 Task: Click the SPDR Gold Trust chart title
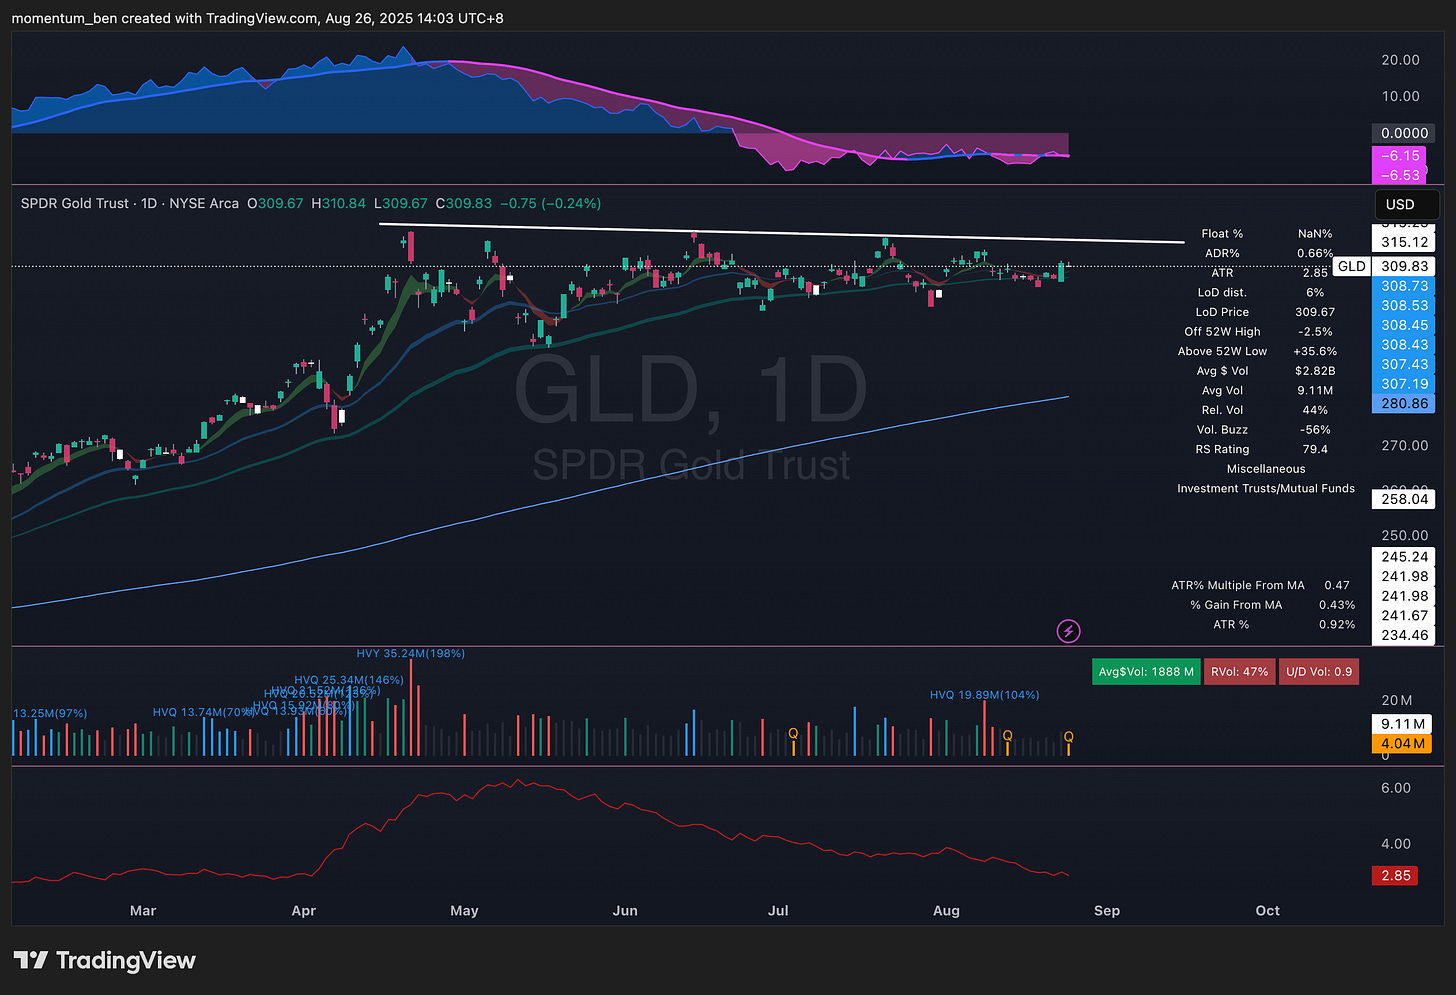[x=75, y=203]
